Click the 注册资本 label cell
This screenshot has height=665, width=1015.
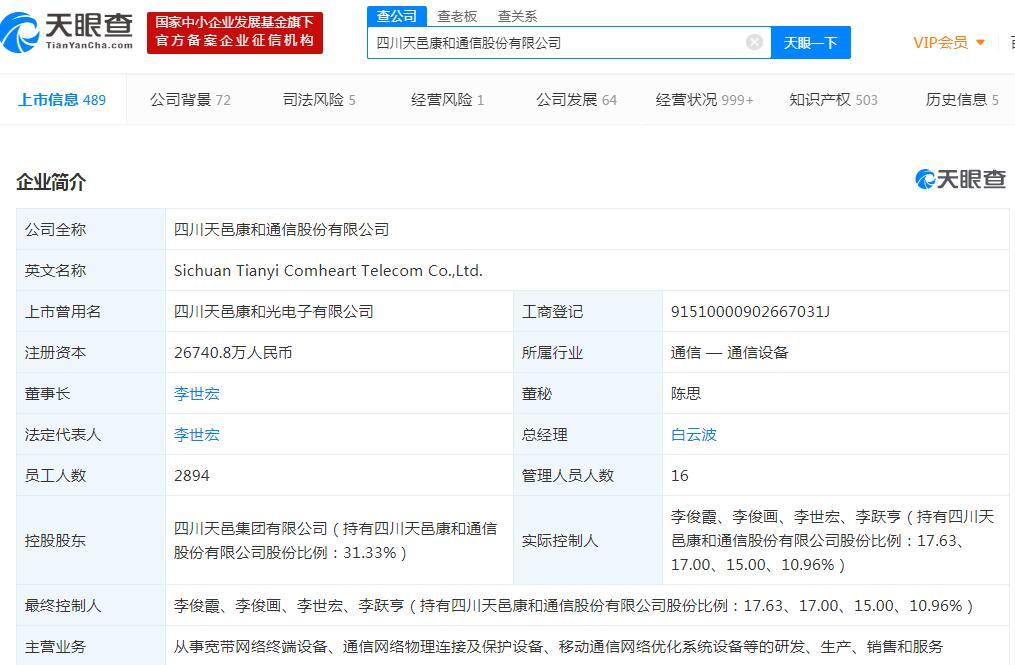click(91, 352)
